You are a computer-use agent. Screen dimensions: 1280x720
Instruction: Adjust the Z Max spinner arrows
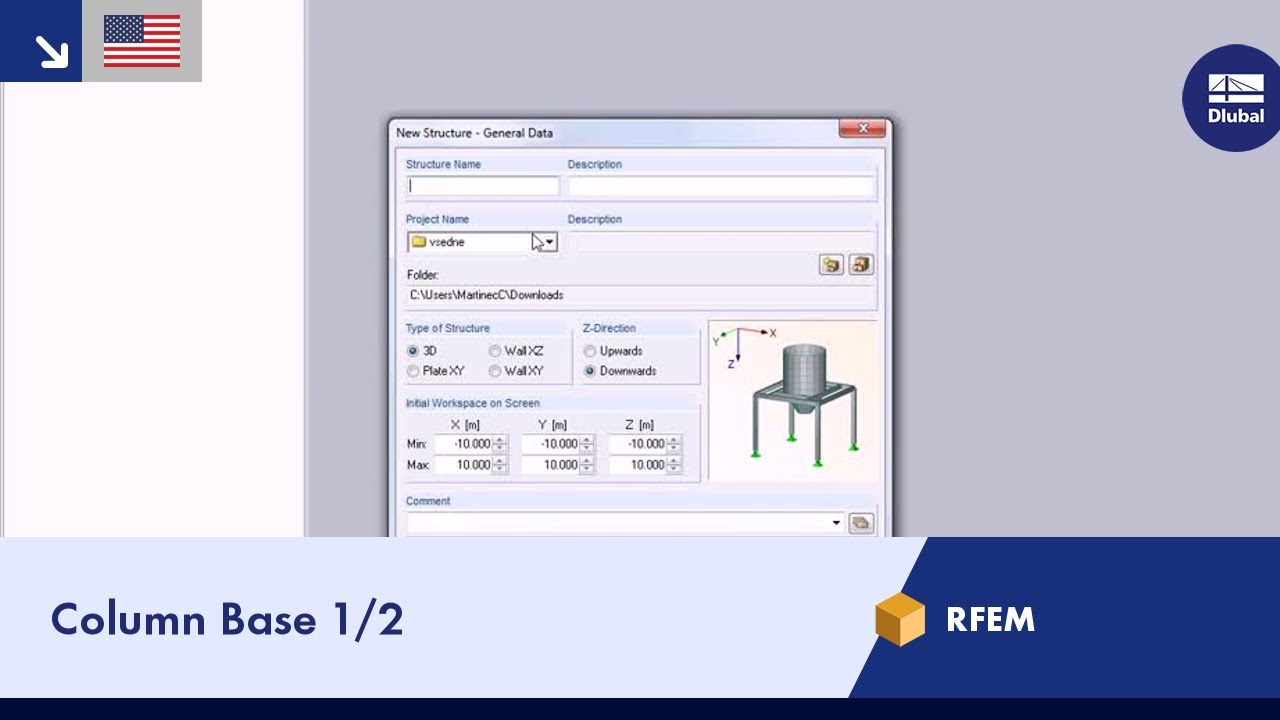(675, 465)
